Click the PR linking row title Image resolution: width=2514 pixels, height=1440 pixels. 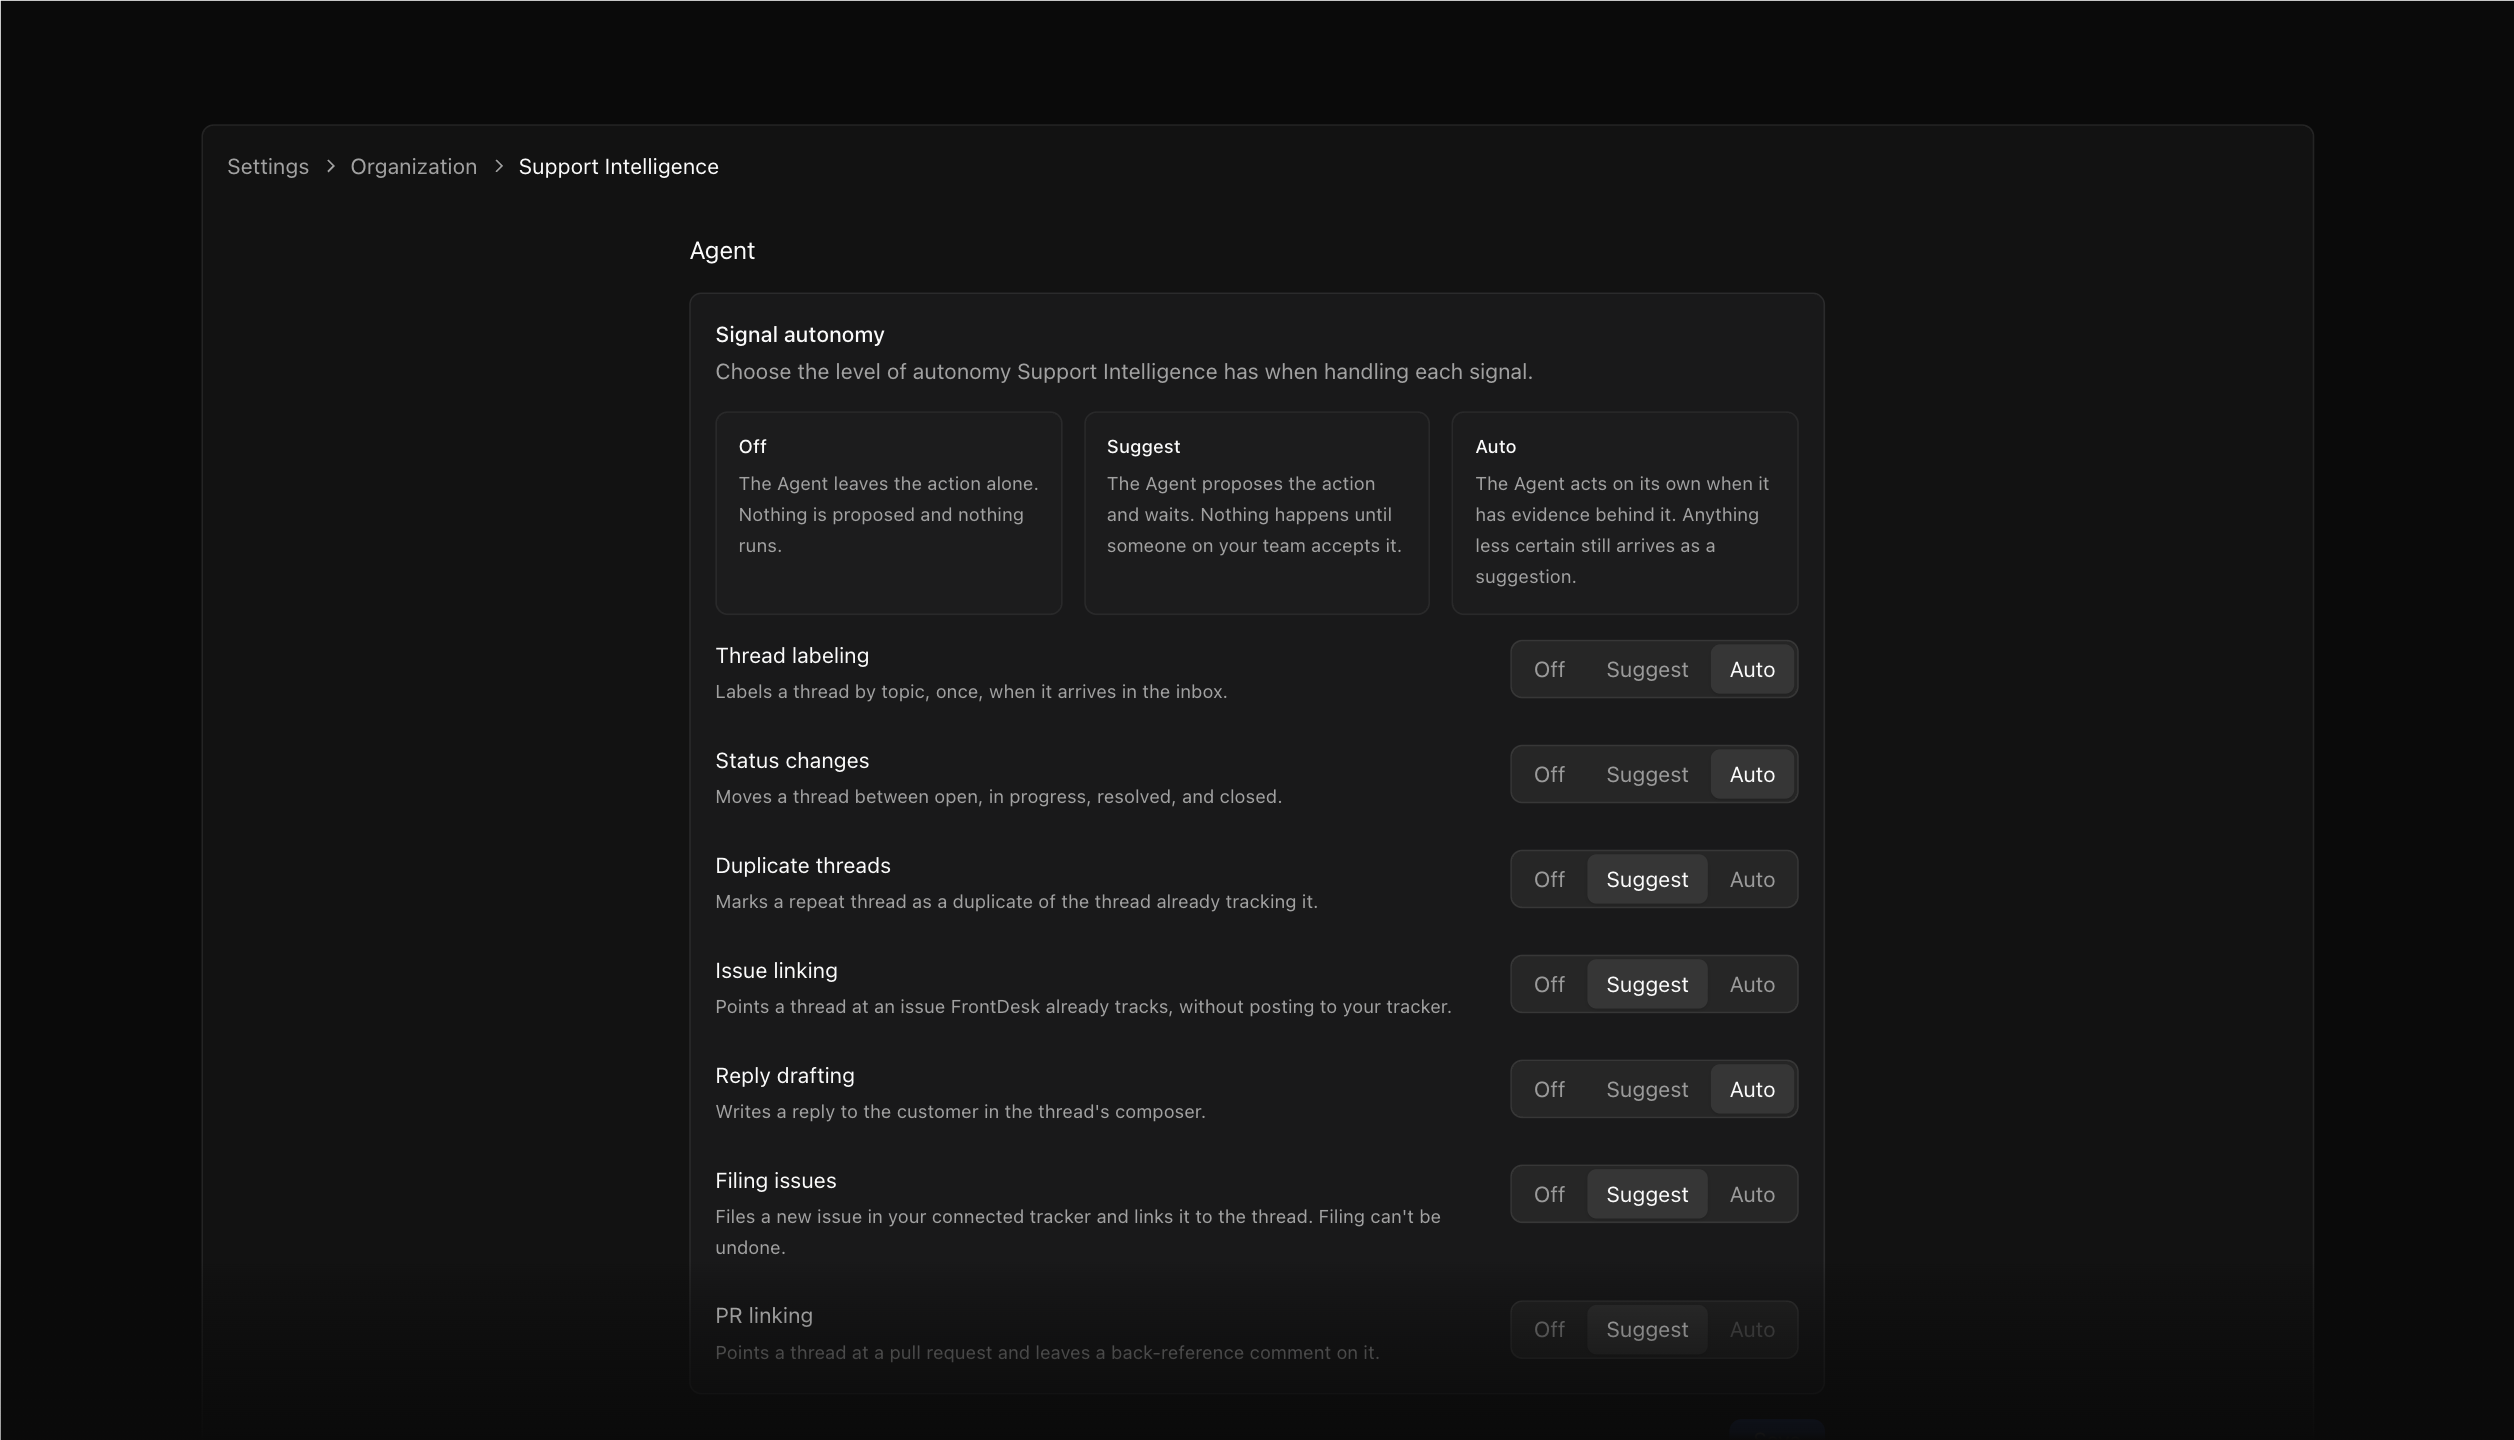pos(764,1316)
